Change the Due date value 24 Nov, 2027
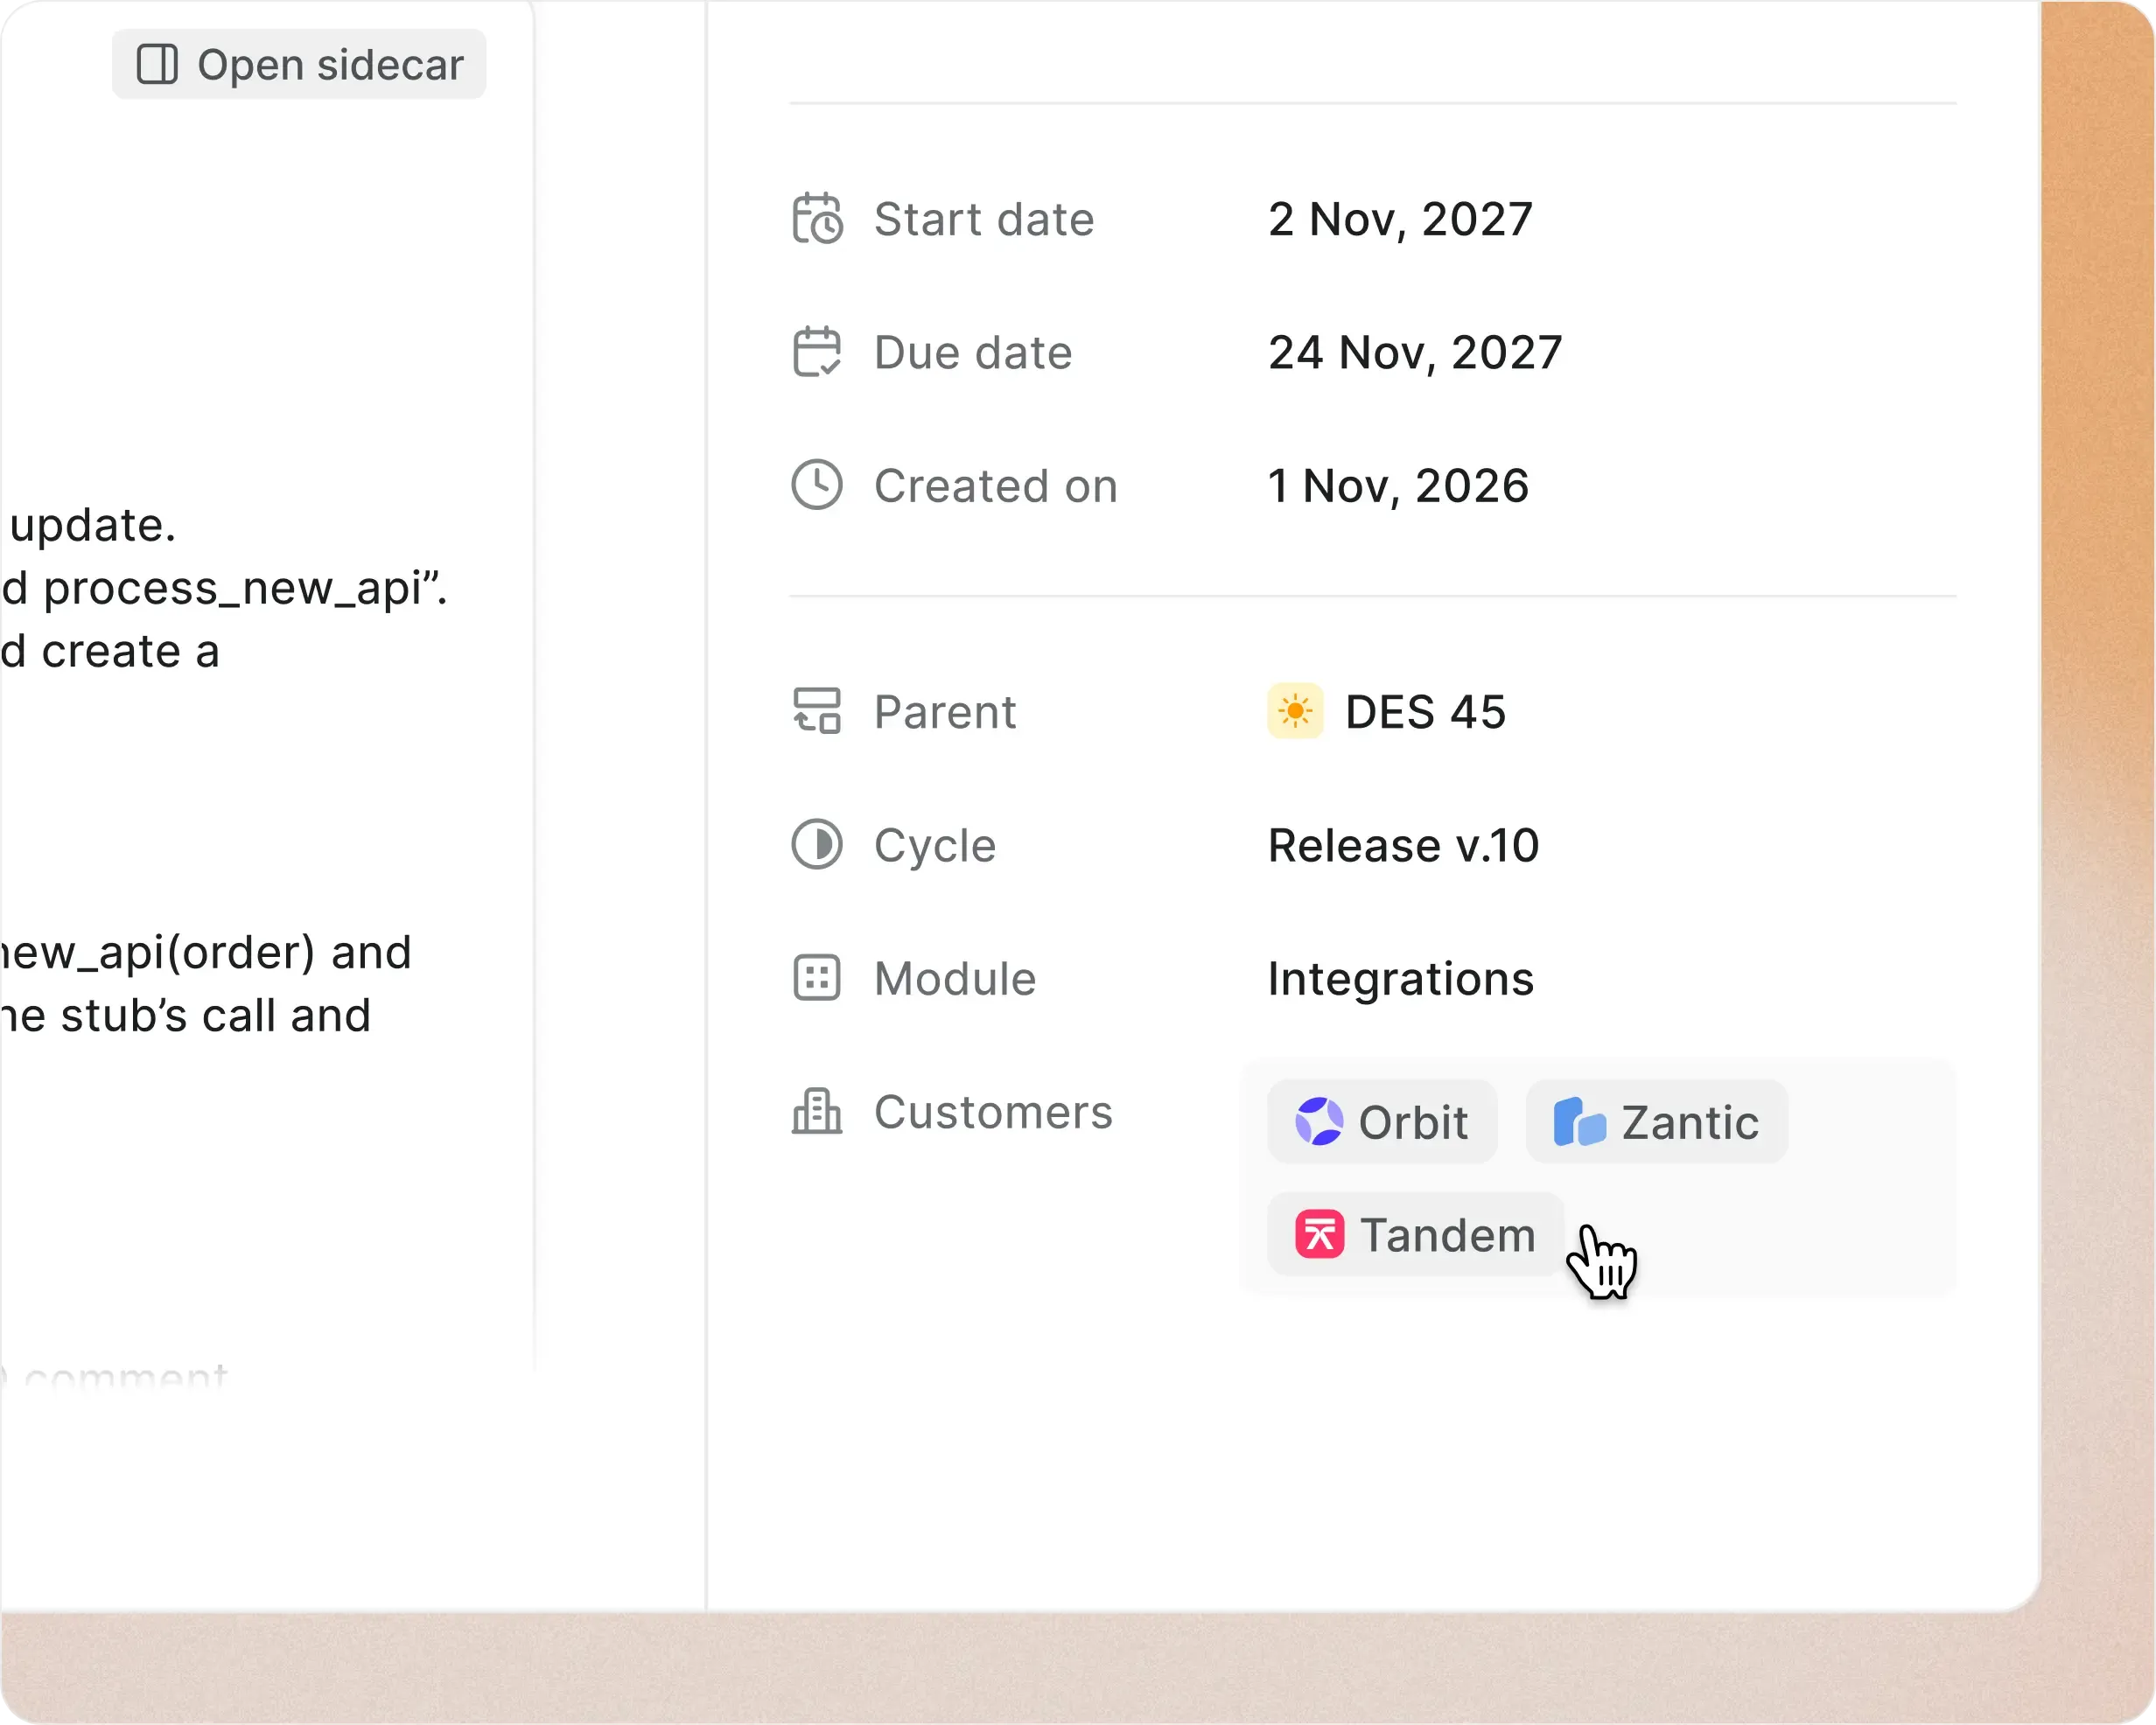 1413,352
